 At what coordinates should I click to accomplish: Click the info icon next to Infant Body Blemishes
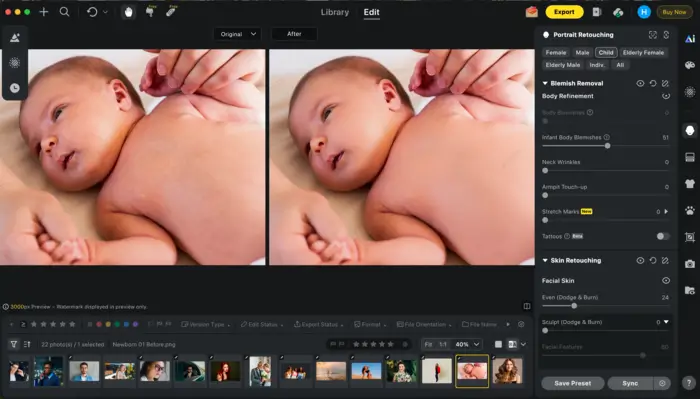pyautogui.click(x=607, y=137)
